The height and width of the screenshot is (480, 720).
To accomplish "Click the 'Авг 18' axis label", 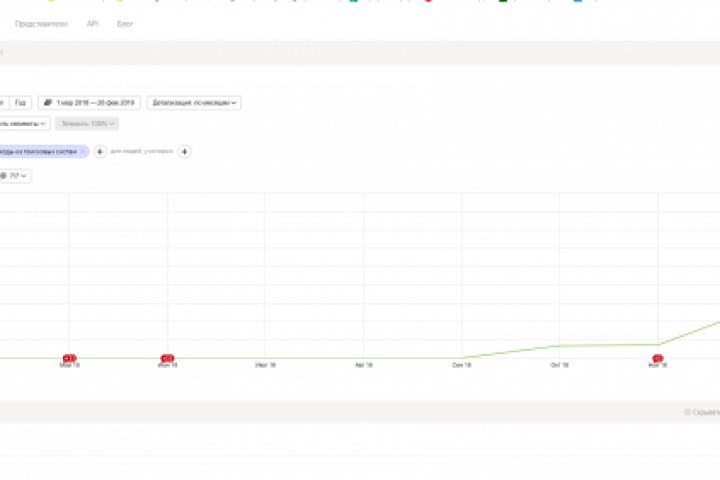I will pyautogui.click(x=364, y=365).
